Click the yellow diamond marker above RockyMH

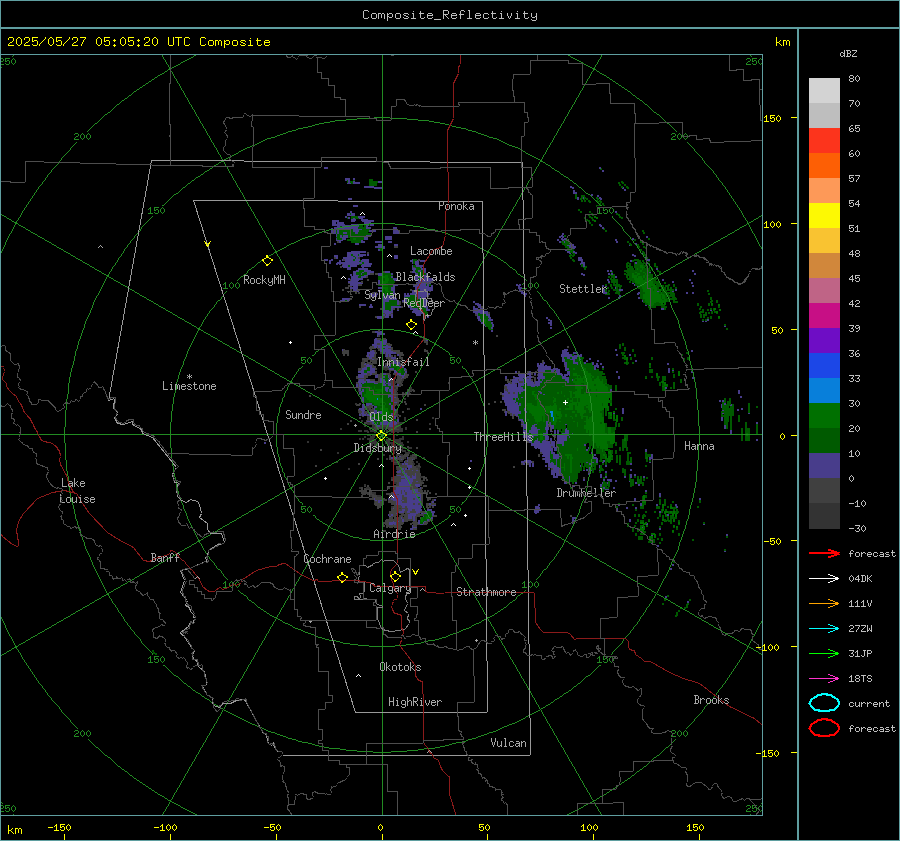coord(267,261)
